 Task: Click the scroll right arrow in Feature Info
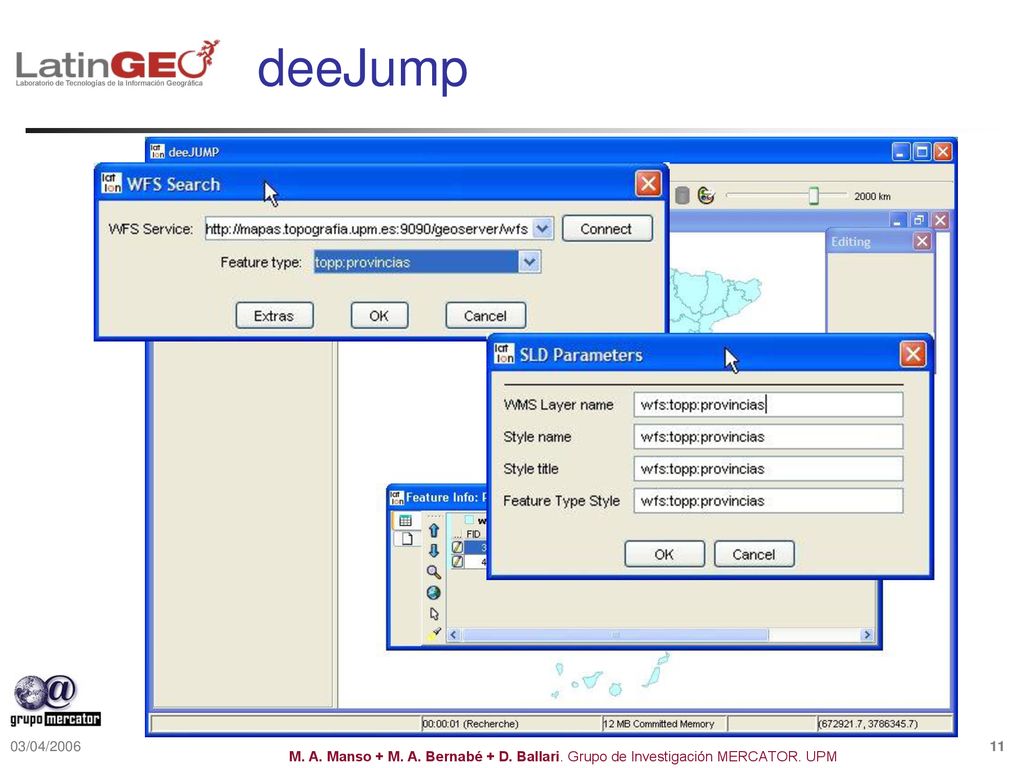coord(867,635)
